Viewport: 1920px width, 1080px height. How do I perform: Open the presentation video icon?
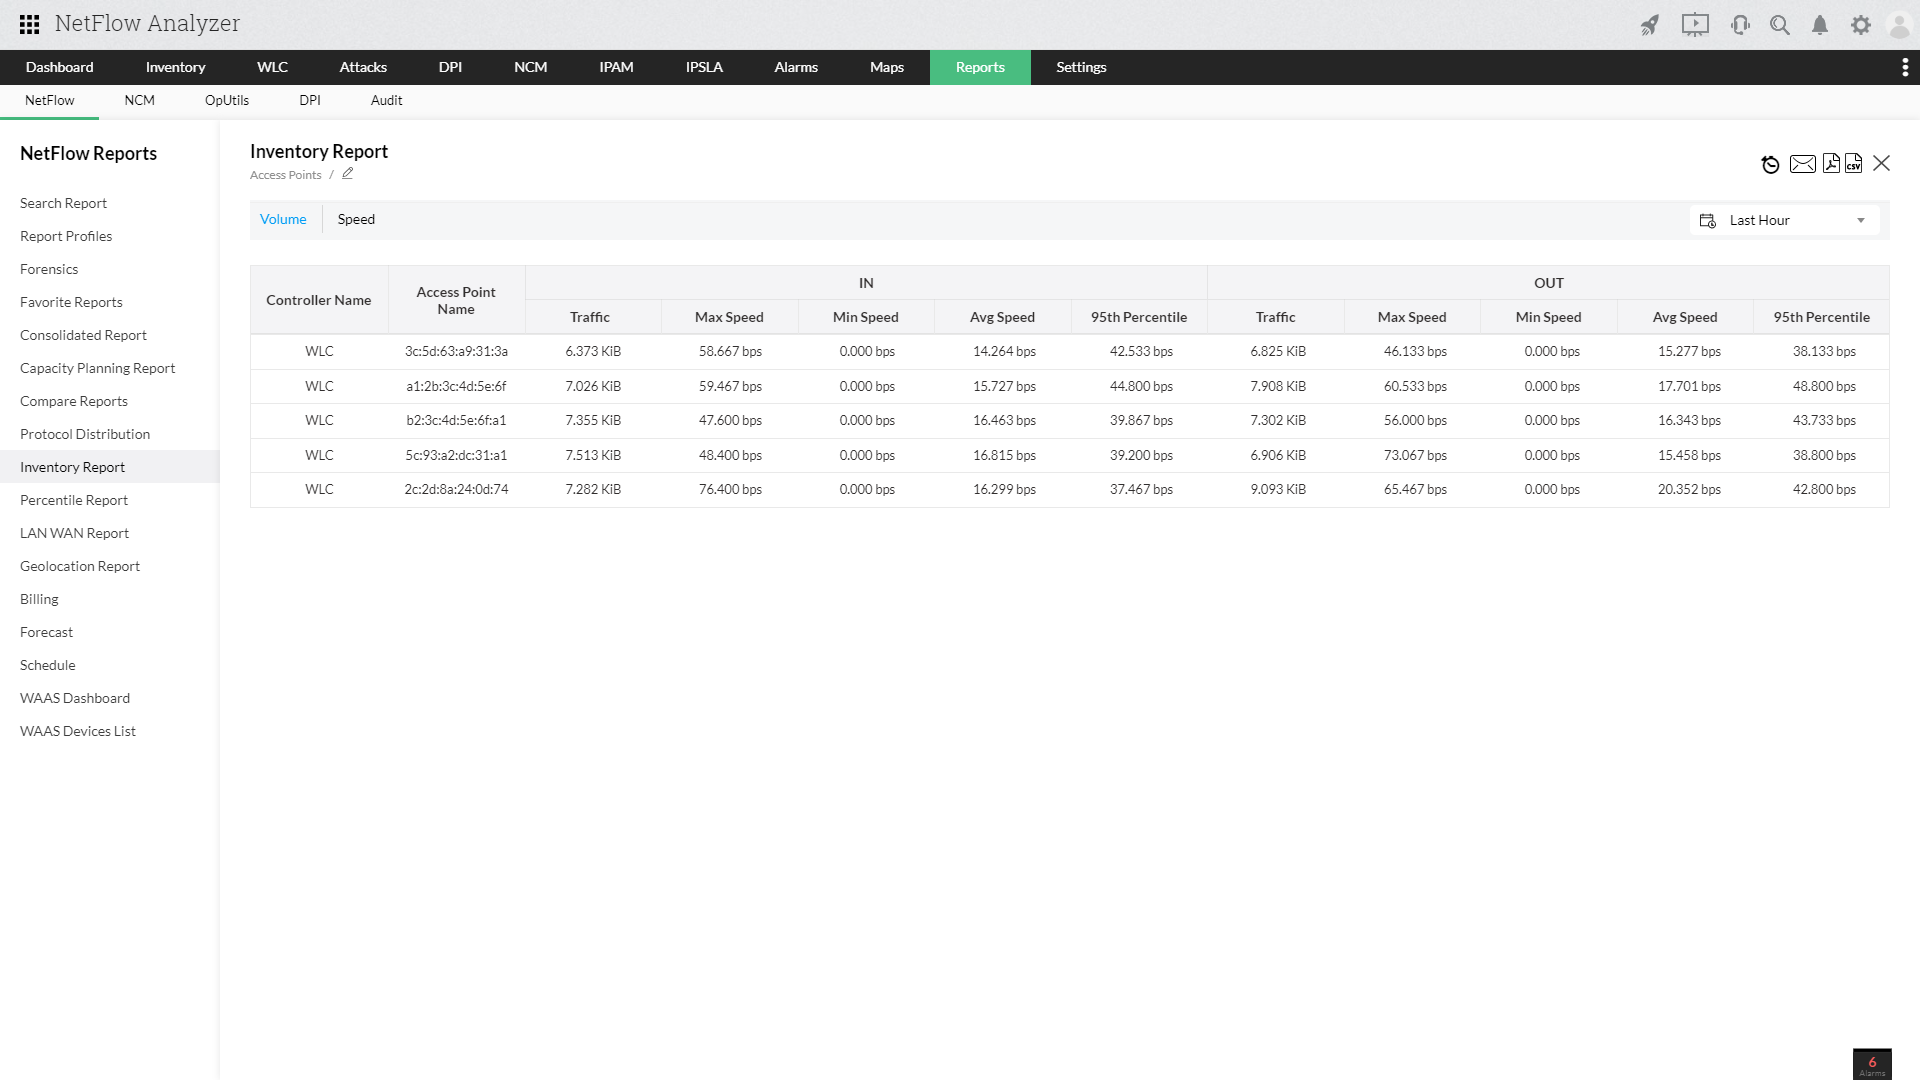(1695, 25)
